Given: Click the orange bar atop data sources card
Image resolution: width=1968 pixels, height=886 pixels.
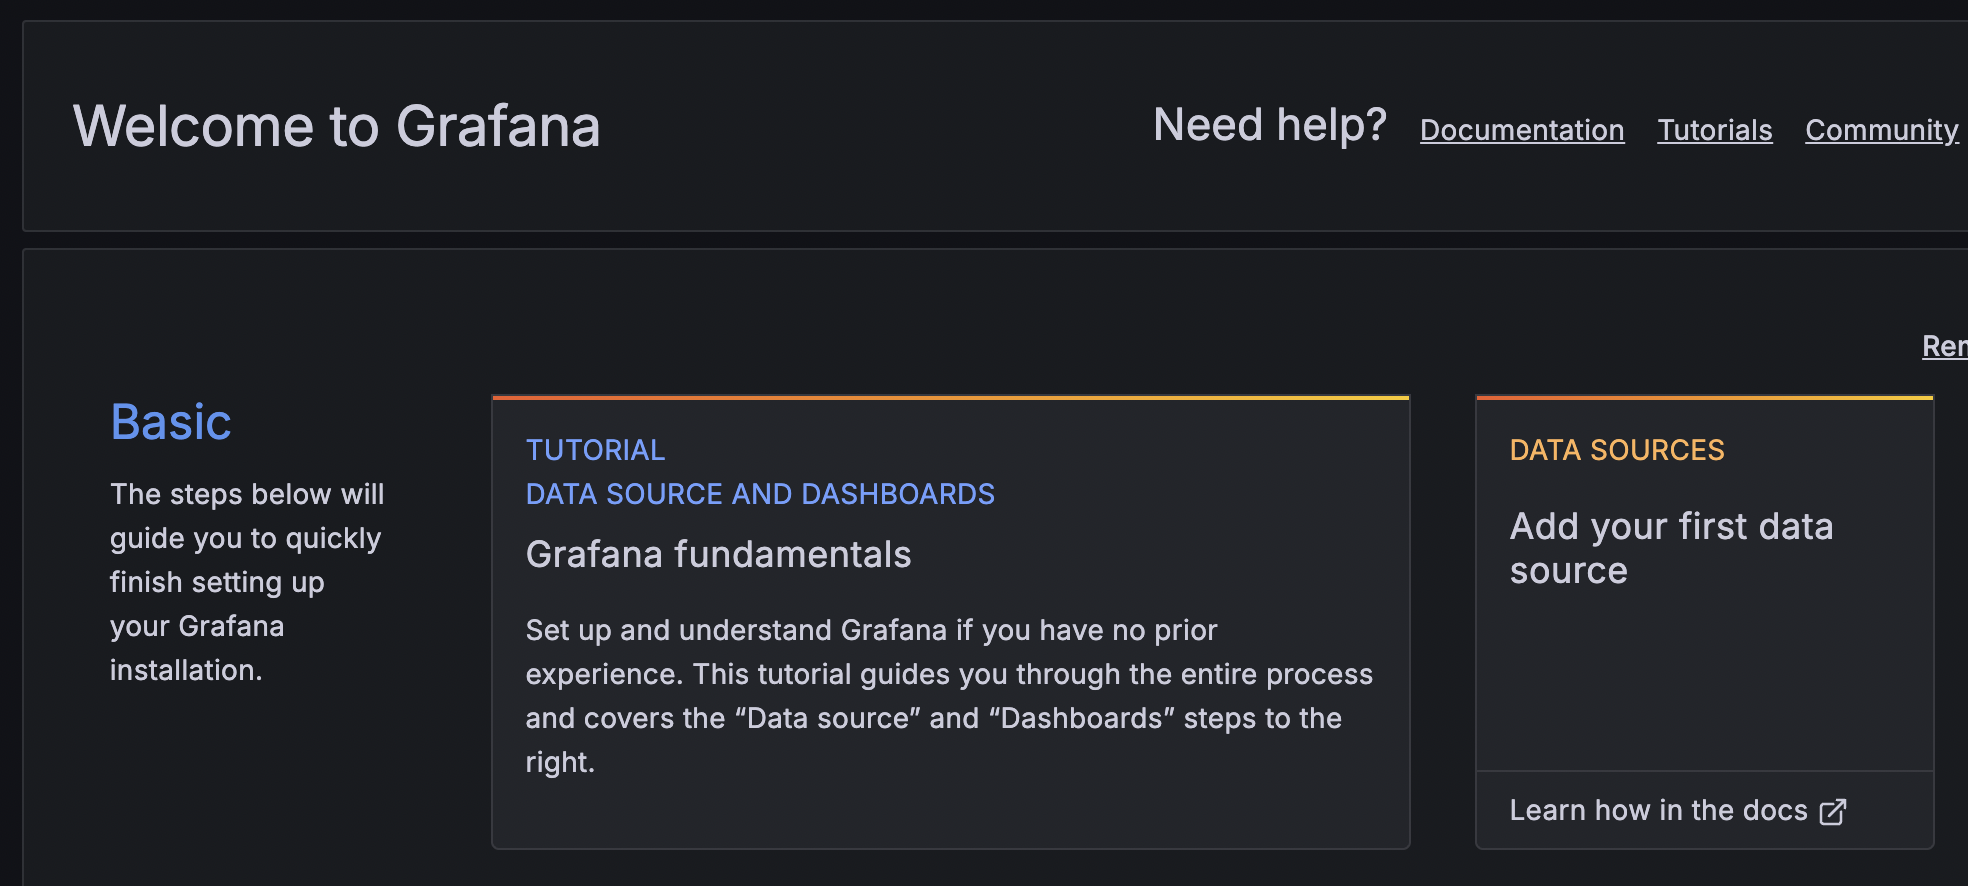Looking at the screenshot, I should coord(1704,397).
